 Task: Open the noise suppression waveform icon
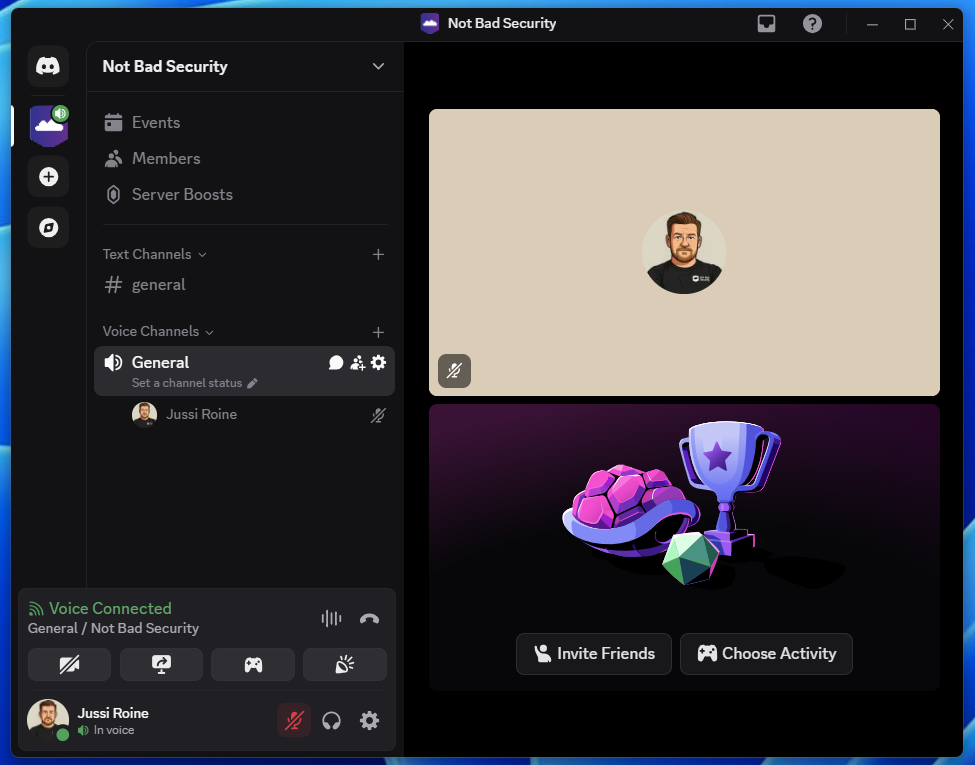click(x=331, y=618)
